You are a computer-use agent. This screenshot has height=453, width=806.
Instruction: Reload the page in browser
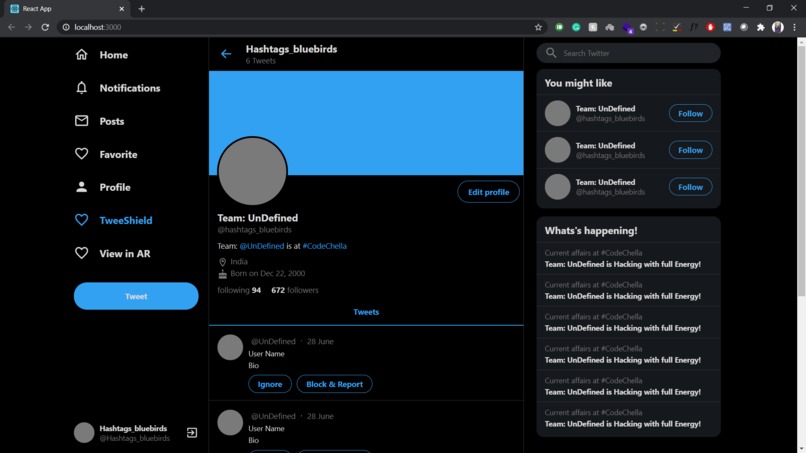click(x=45, y=27)
